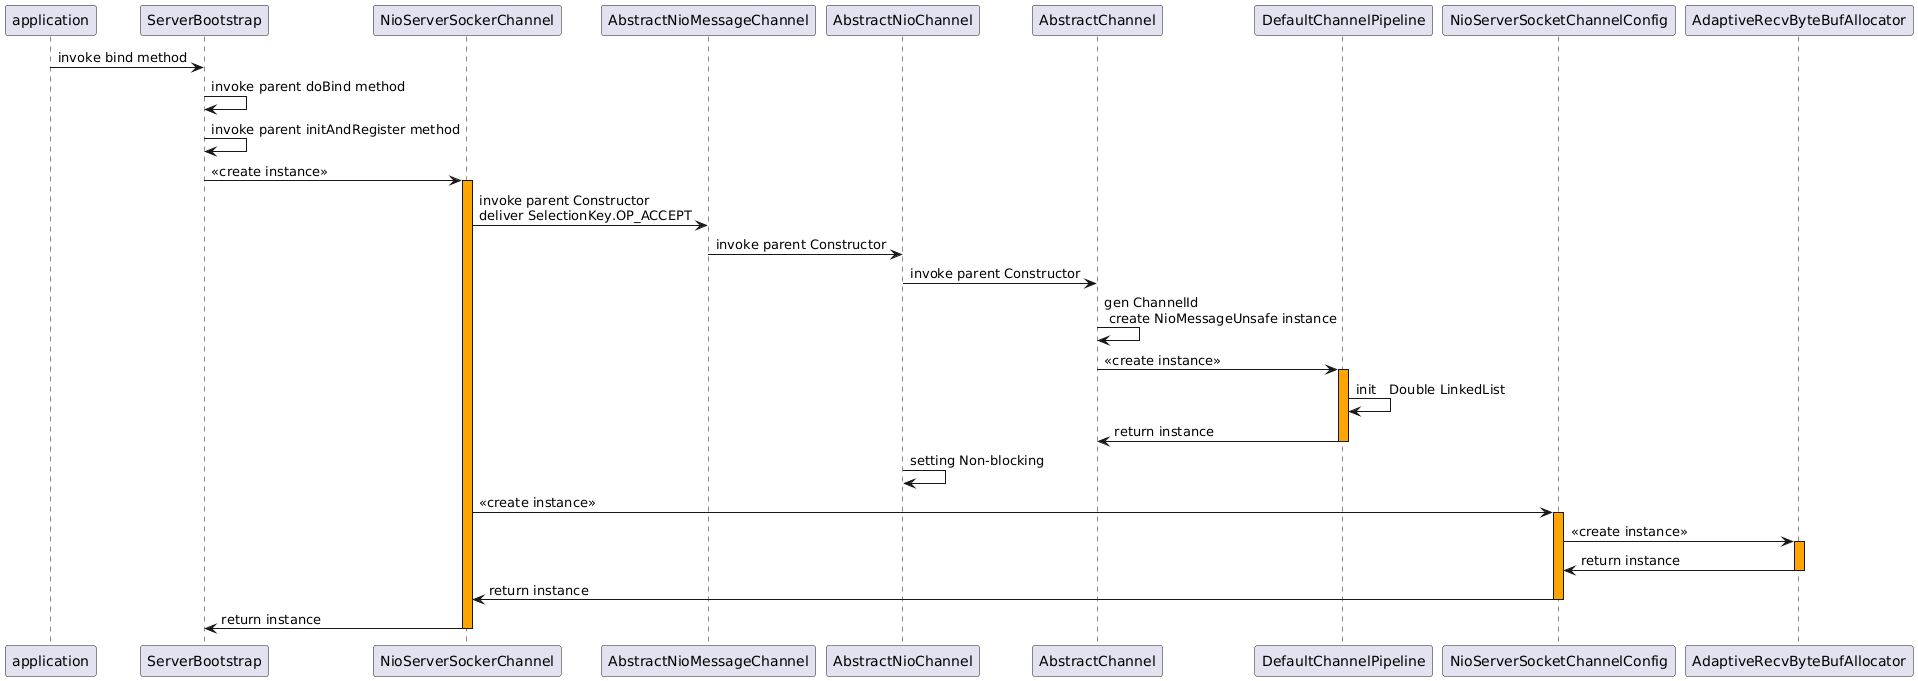1918x681 pixels.
Task: Click the top AbstractChannel participant box
Action: [x=1097, y=20]
